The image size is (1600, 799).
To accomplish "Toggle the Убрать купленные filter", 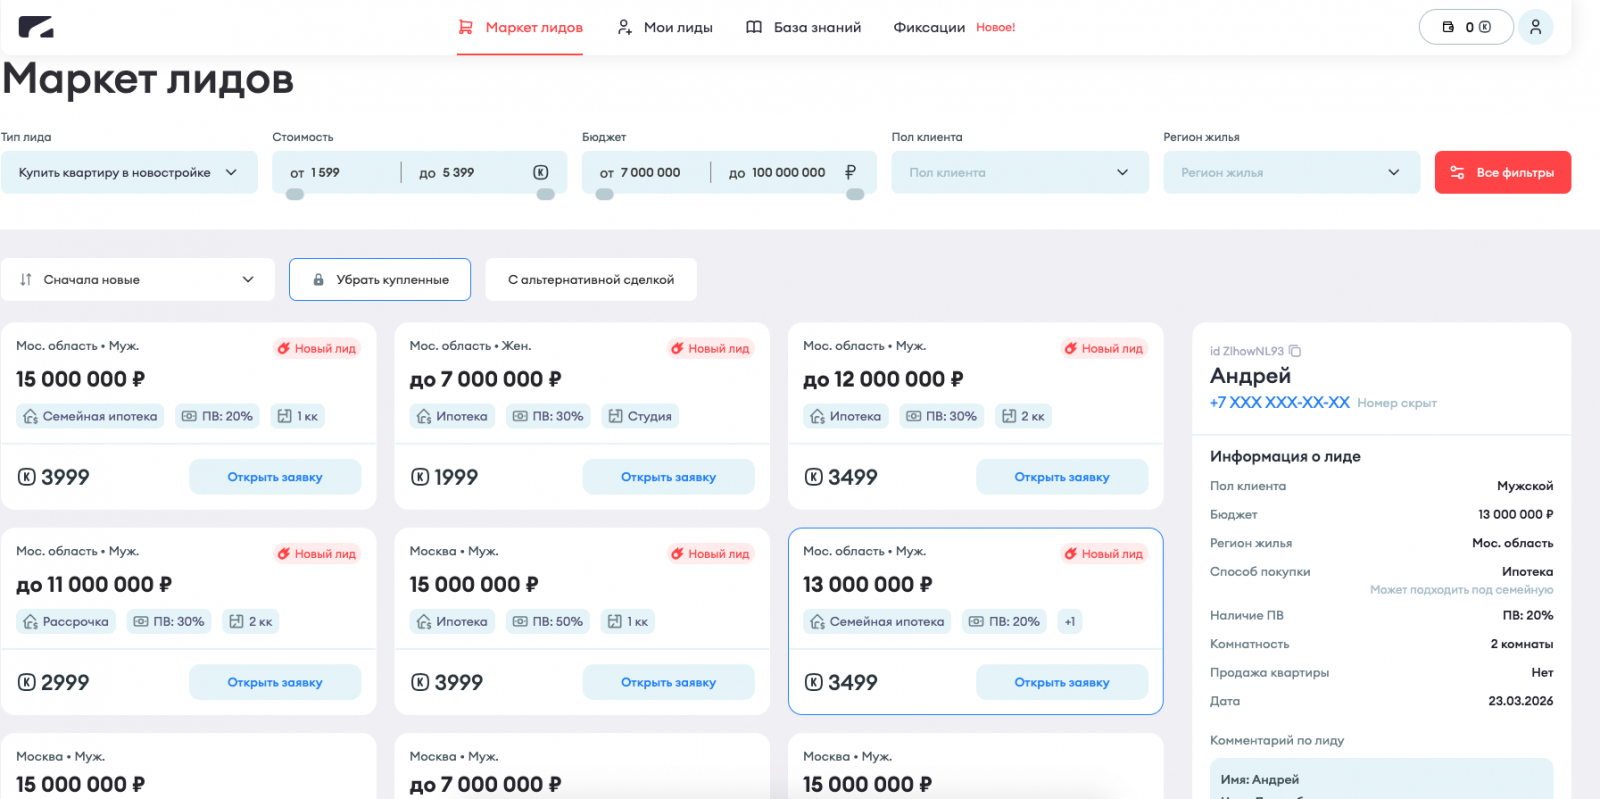I will pyautogui.click(x=380, y=280).
